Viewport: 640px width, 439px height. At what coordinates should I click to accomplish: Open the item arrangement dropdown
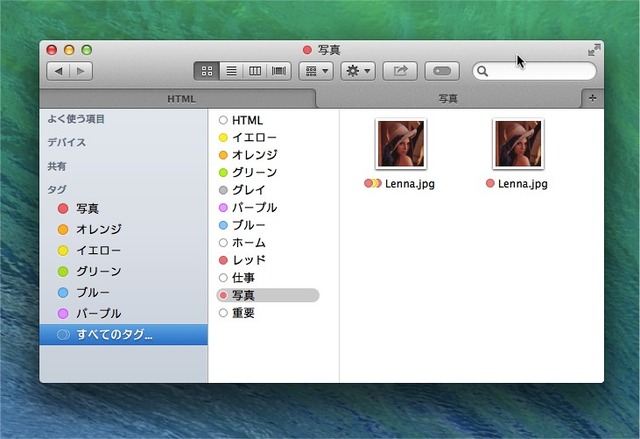coord(316,71)
